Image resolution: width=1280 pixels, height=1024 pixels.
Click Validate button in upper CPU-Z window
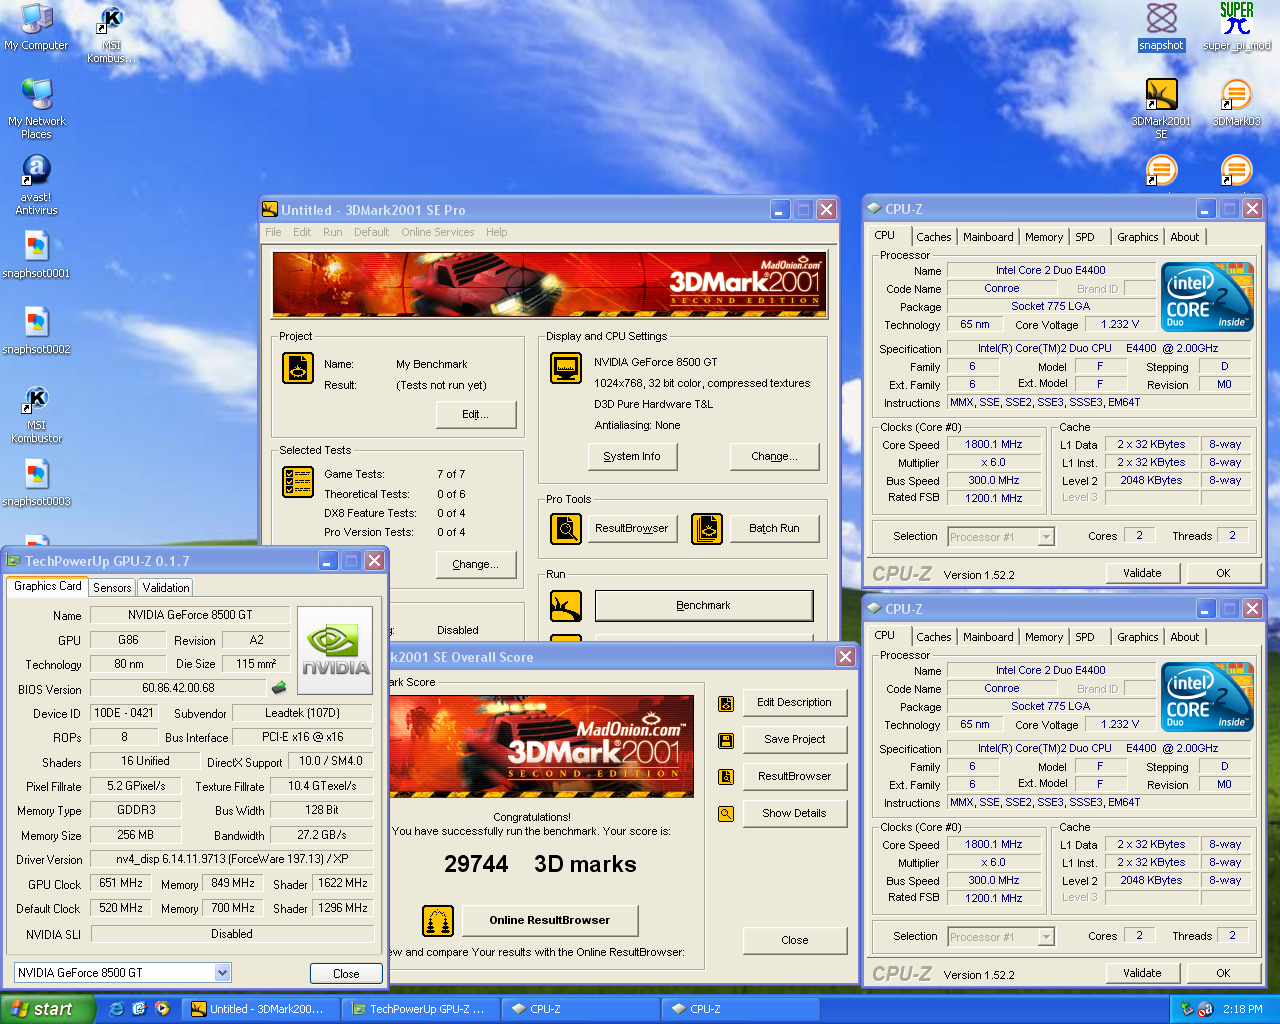click(1143, 573)
